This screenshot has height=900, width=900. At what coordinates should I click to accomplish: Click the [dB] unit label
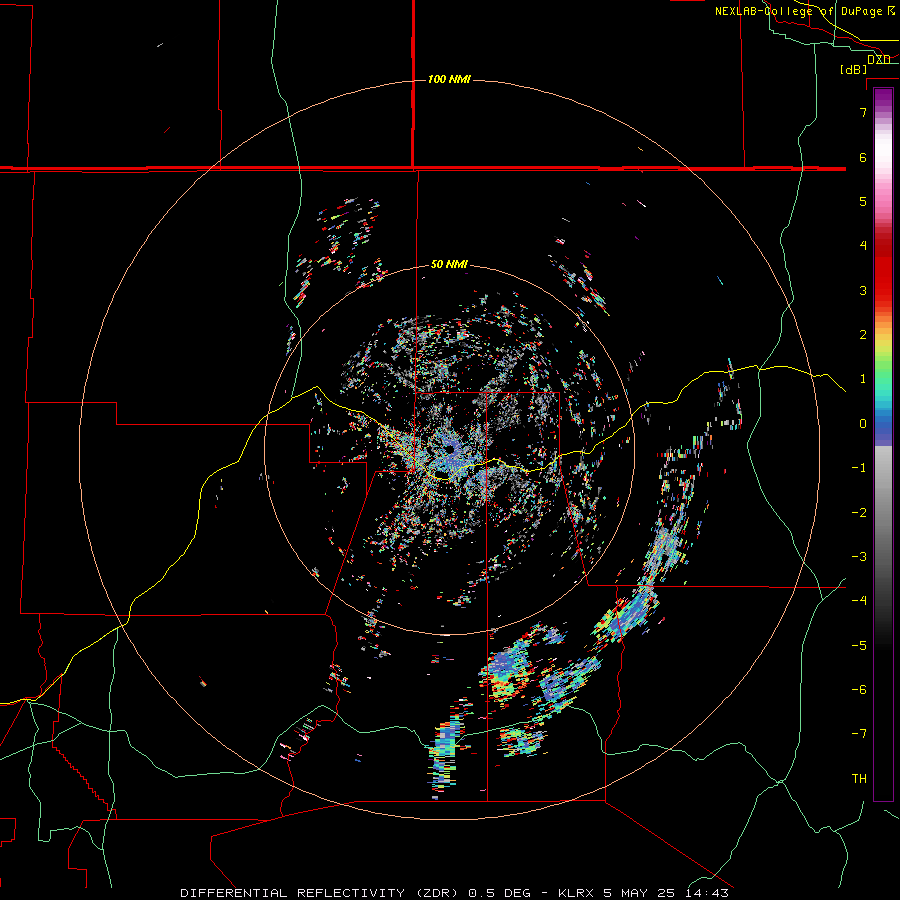853,69
